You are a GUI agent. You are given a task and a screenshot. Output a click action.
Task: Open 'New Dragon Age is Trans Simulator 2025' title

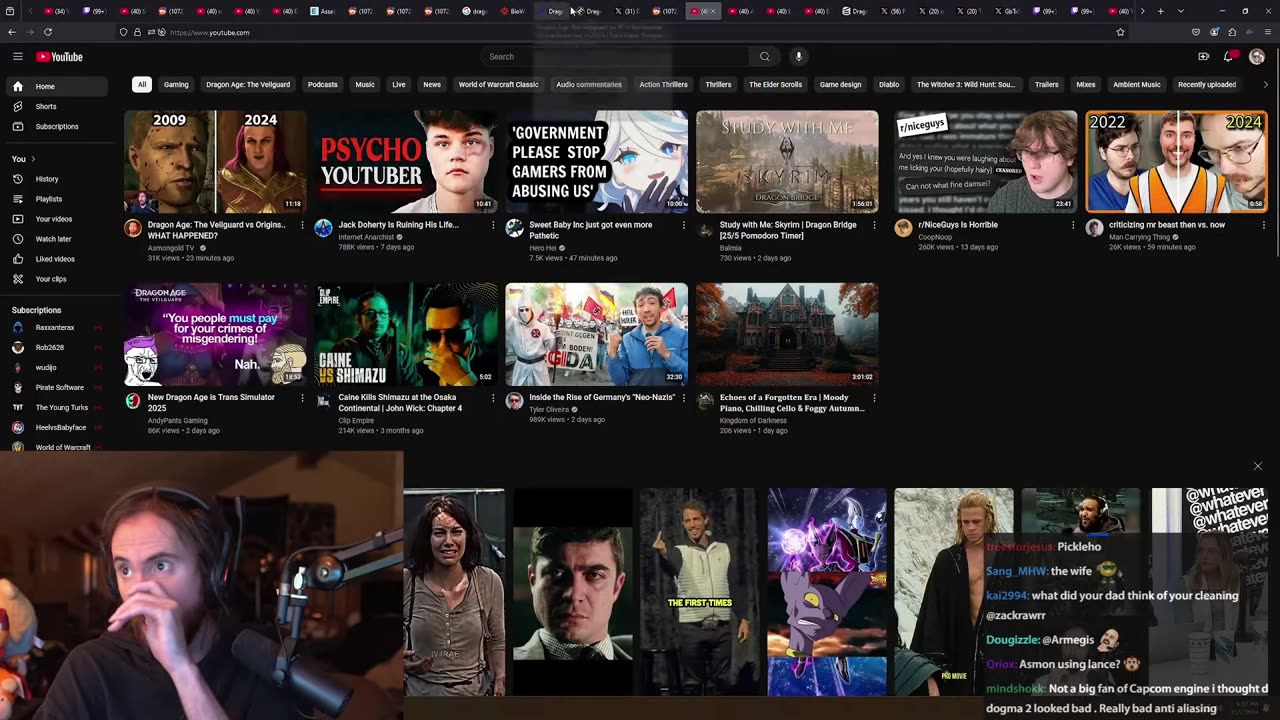pyautogui.click(x=211, y=403)
